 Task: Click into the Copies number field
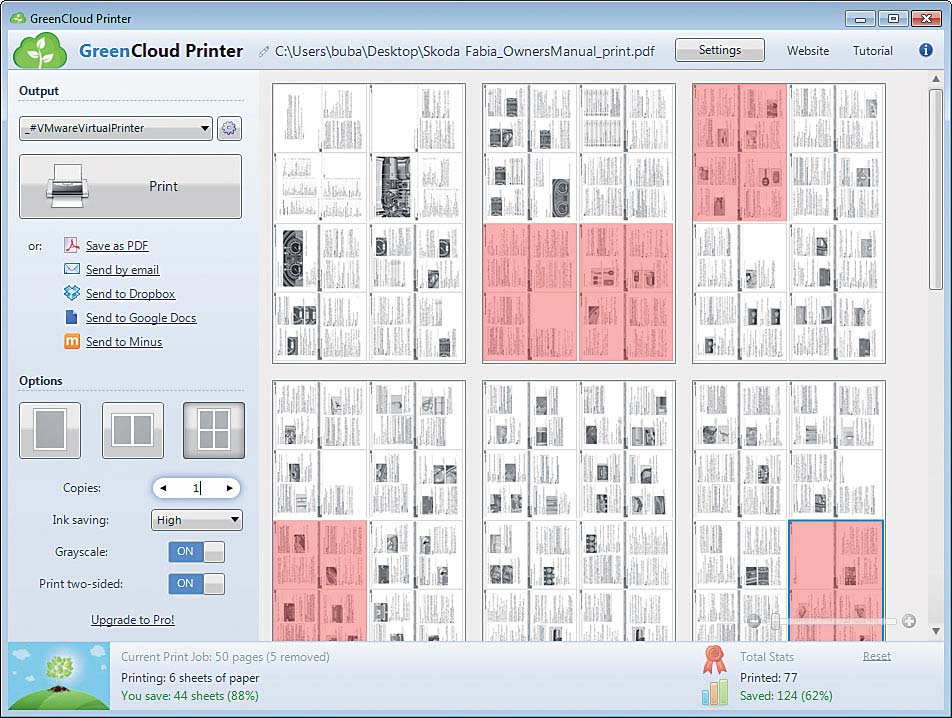[196, 488]
